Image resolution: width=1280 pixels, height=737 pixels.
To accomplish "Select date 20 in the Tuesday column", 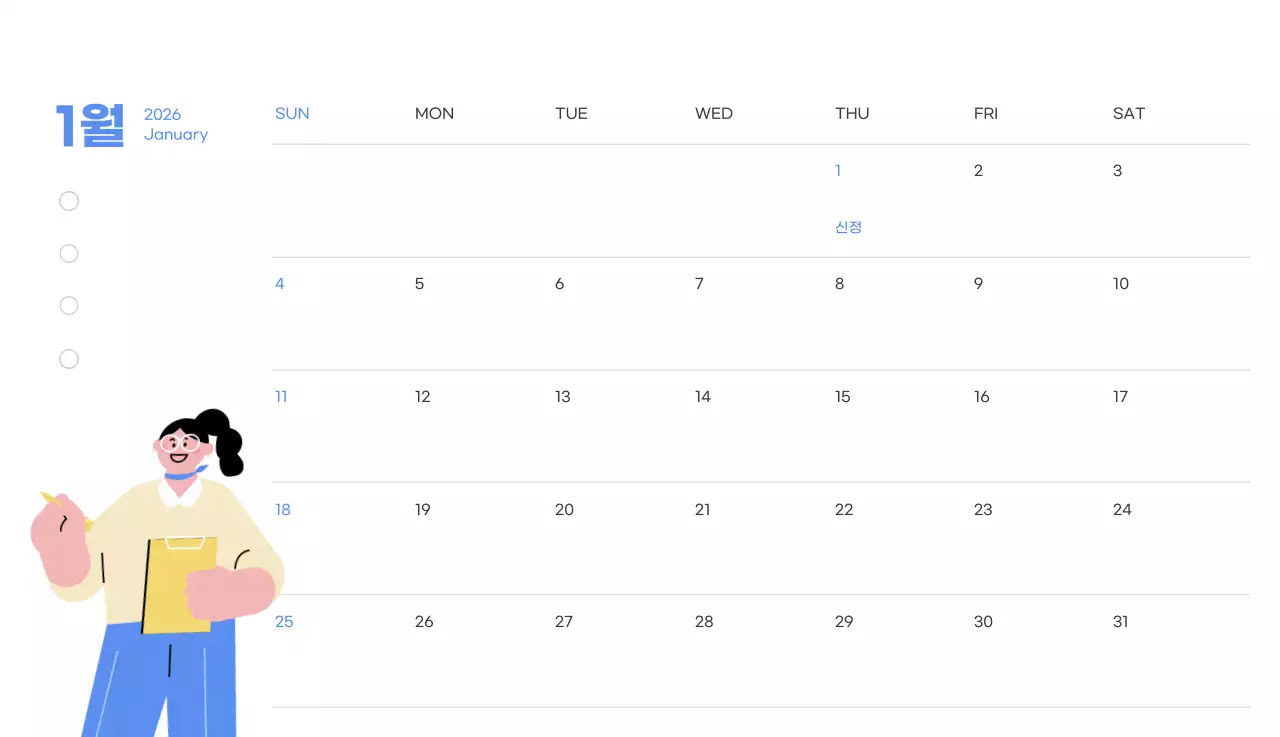I will [564, 510].
